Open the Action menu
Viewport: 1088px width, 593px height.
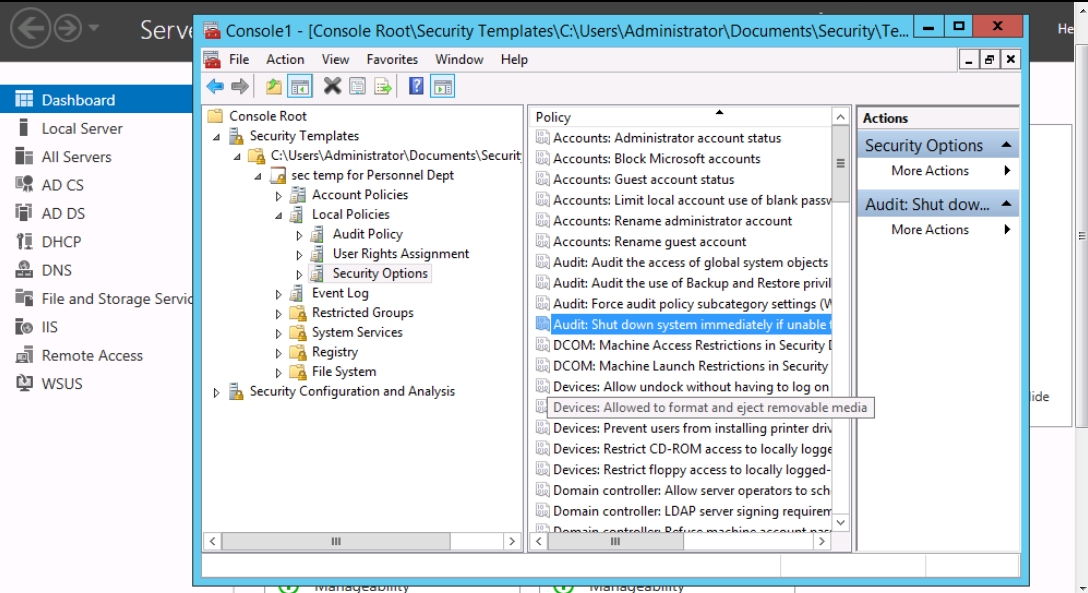(285, 60)
